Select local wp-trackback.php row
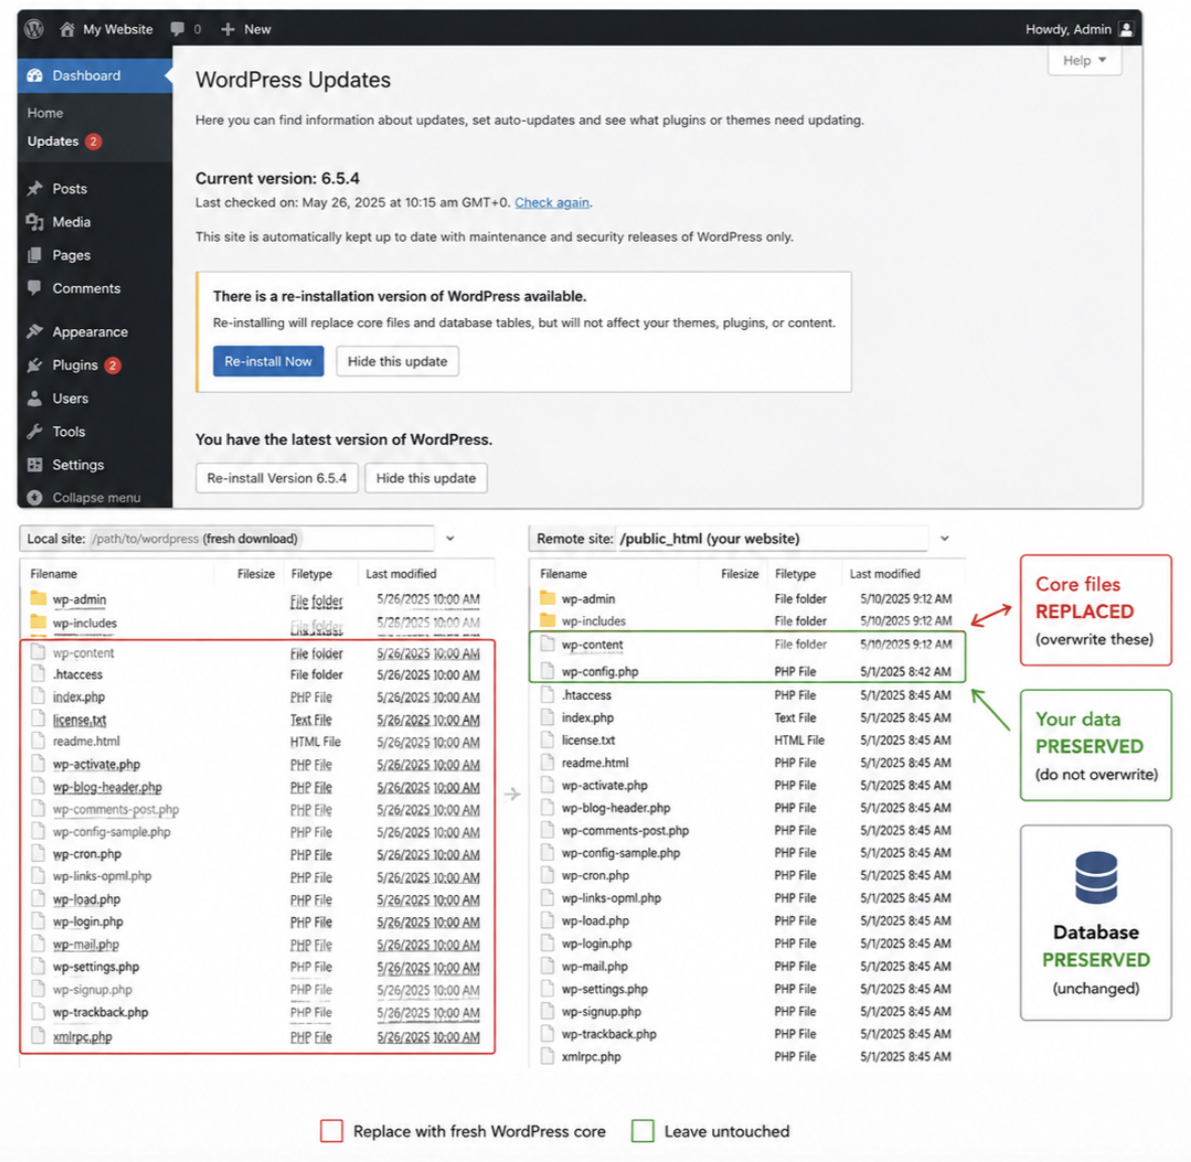Image resolution: width=1191 pixels, height=1162 pixels. coord(257,1012)
